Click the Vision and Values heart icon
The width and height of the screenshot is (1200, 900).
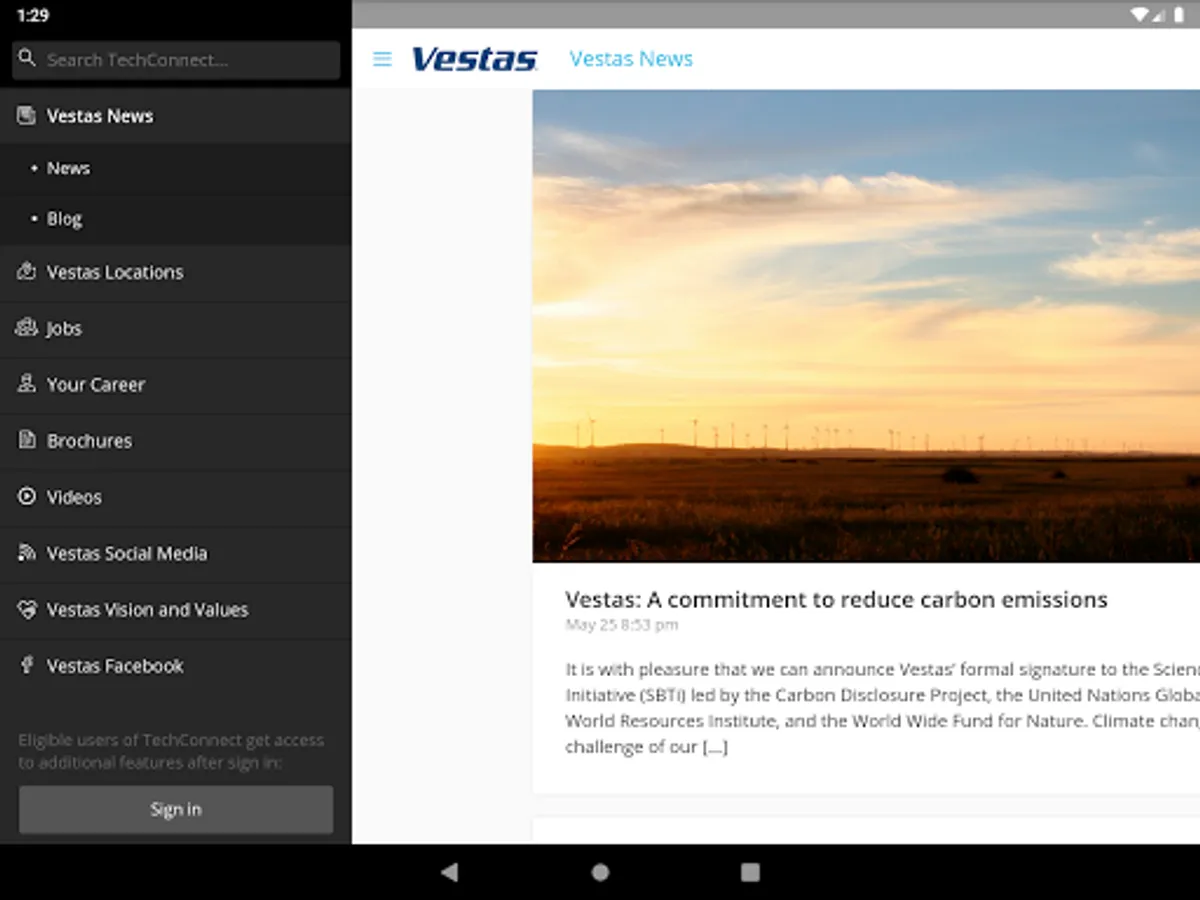pyautogui.click(x=27, y=608)
